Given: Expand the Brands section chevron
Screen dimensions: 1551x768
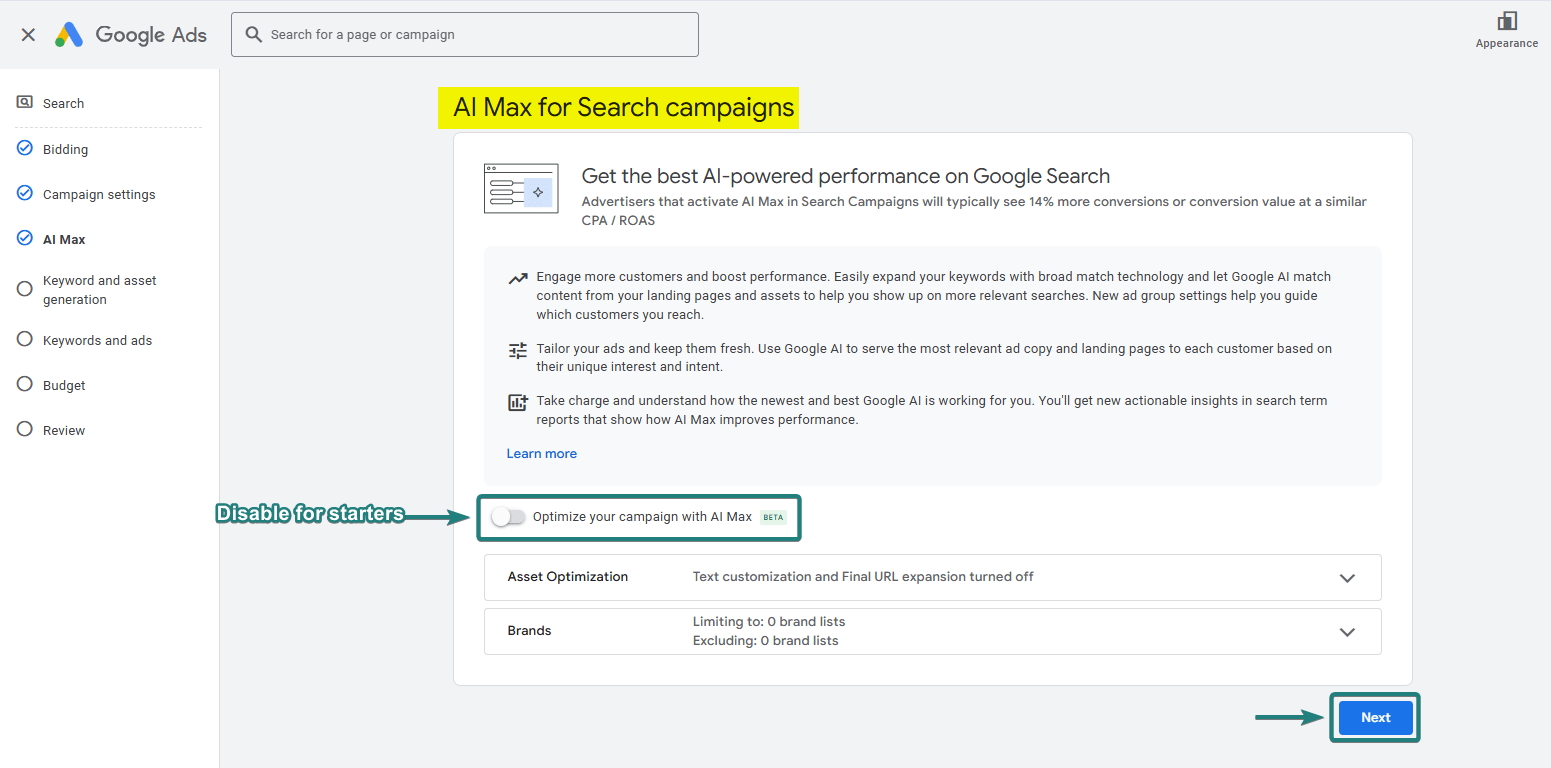Looking at the screenshot, I should (1347, 632).
